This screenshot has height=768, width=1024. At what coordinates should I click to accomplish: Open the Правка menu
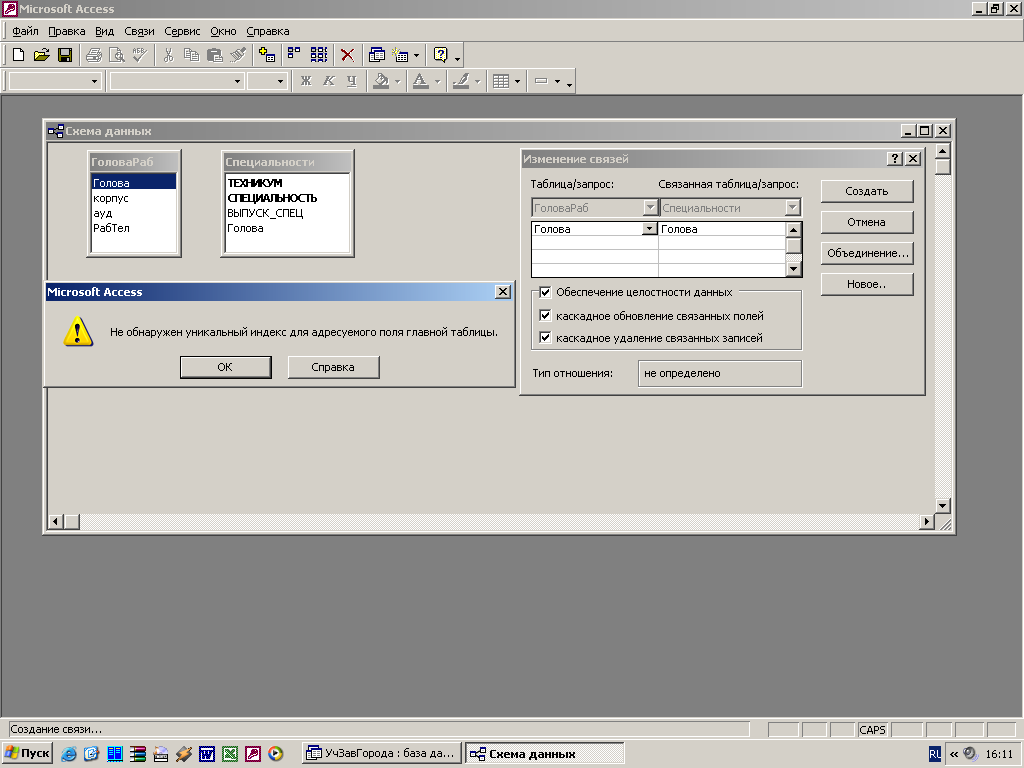(x=67, y=31)
